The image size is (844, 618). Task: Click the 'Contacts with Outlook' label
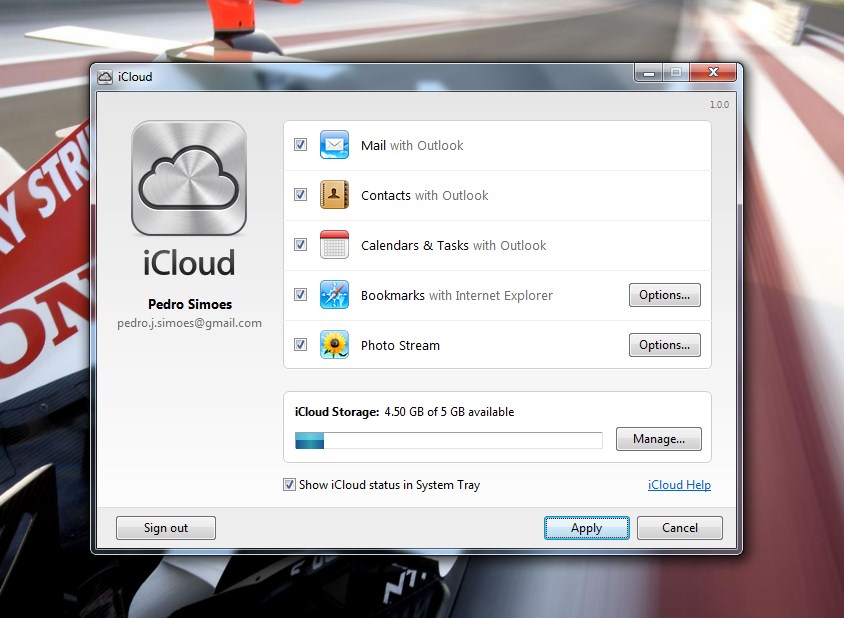click(x=425, y=195)
